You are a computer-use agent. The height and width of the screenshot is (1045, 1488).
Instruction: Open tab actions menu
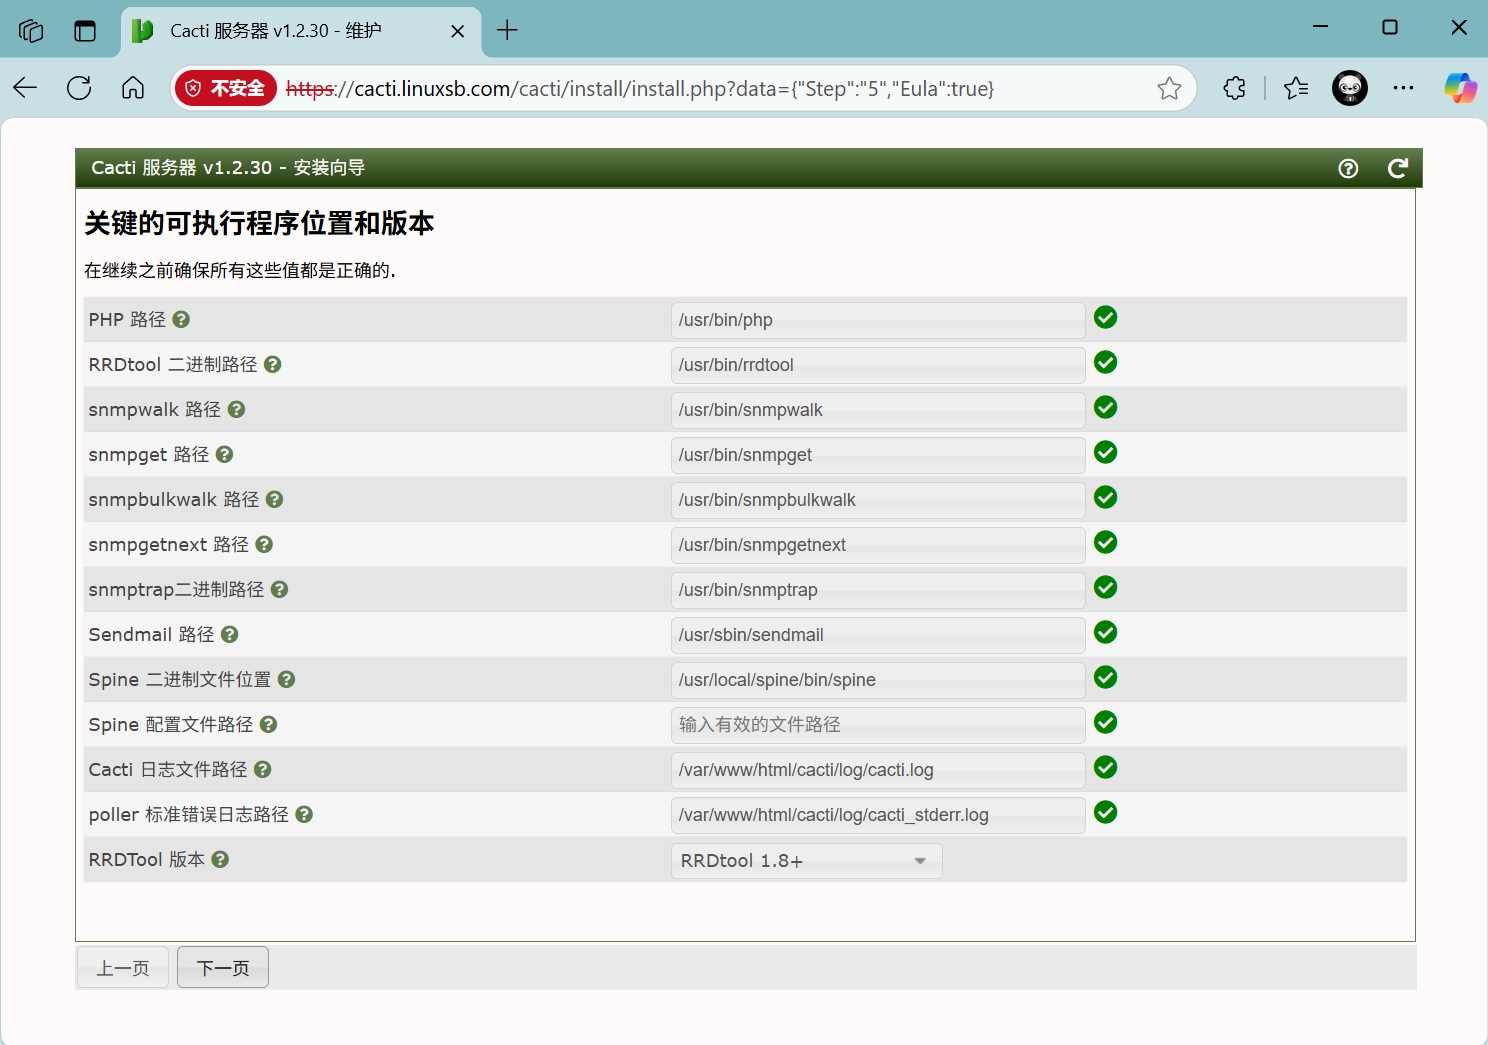85,31
